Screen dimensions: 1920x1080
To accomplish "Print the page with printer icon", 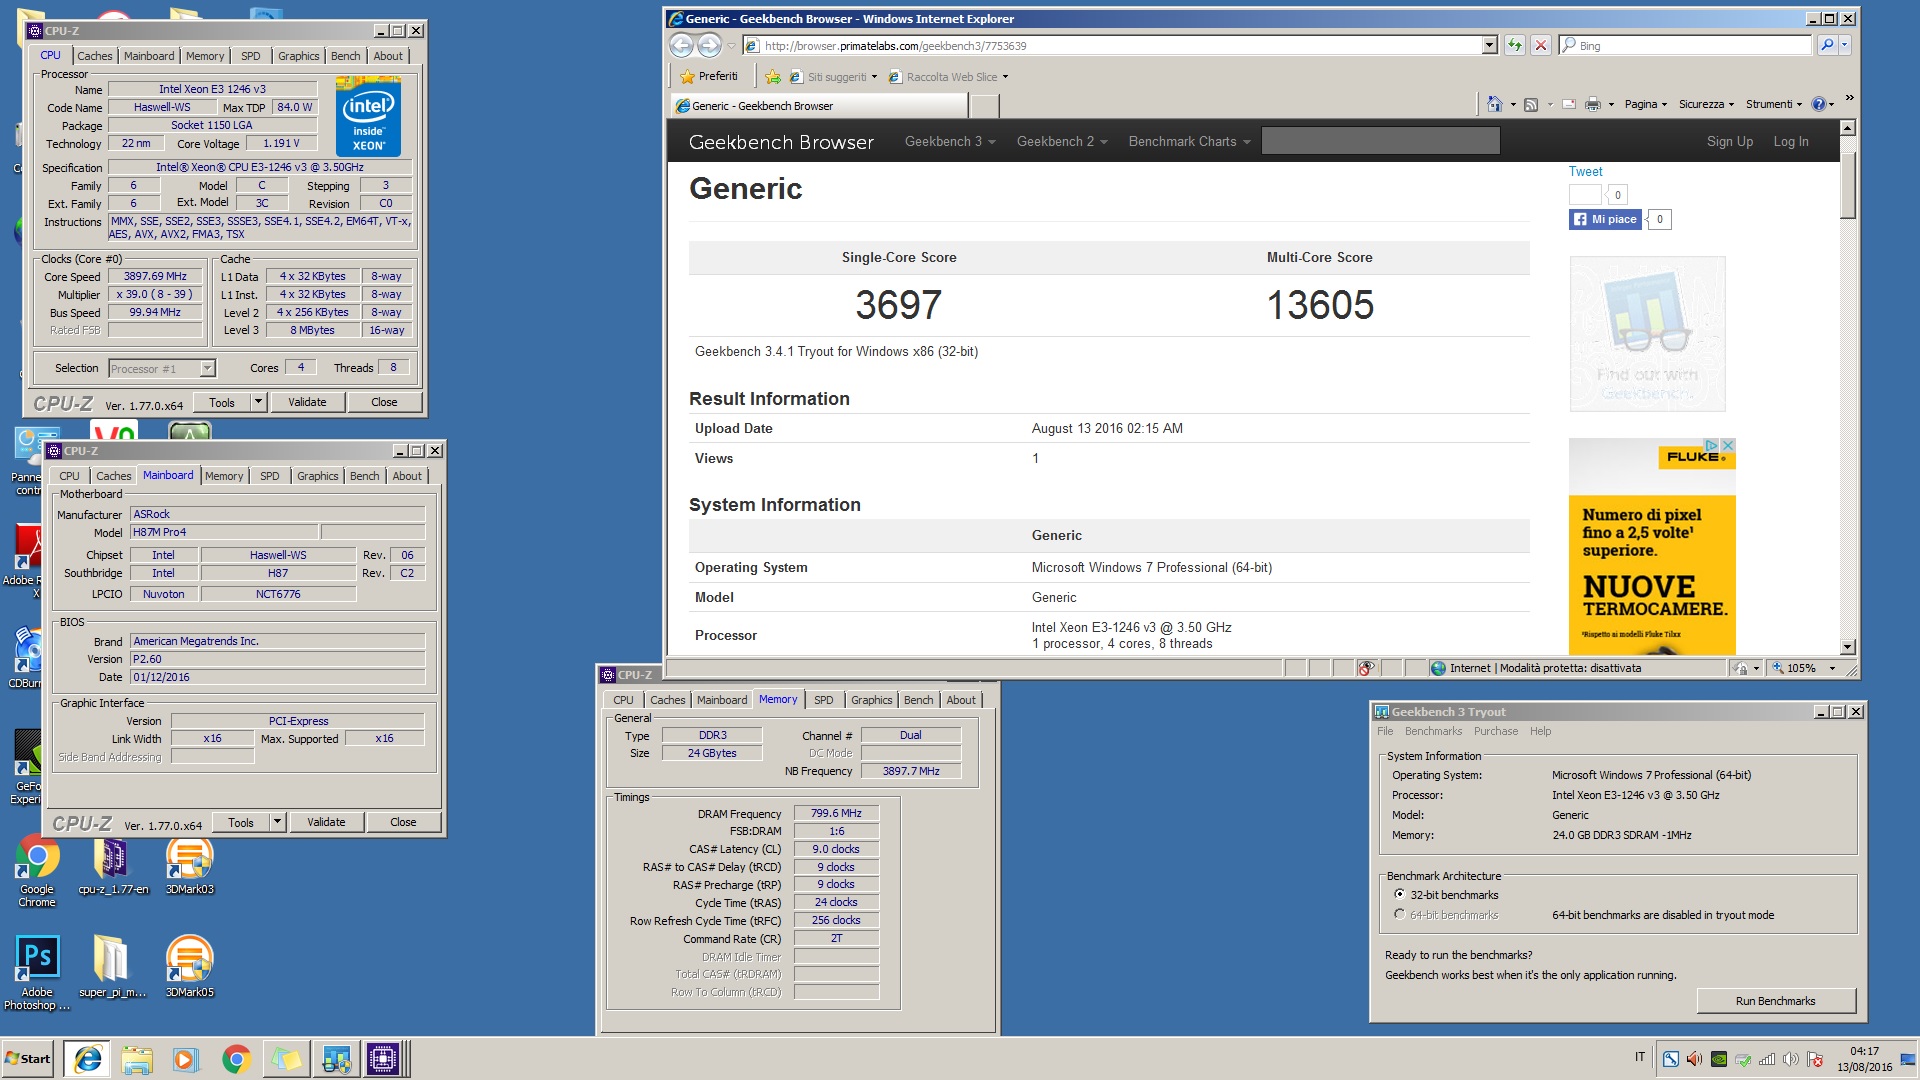I will 1593,104.
